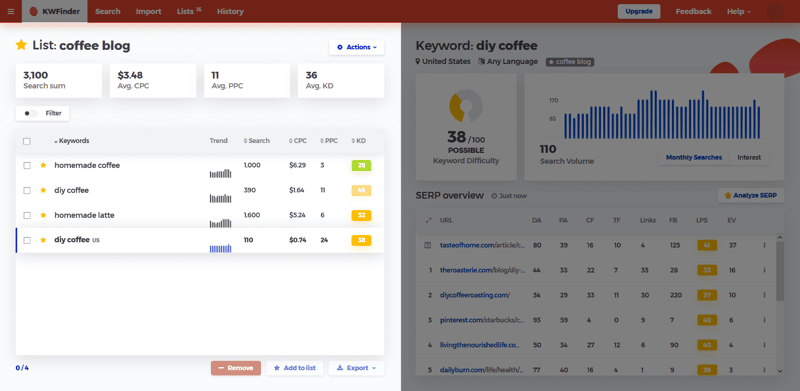The image size is (800, 391).
Task: Click green KD badge 28 for homemade coffee
Action: [361, 165]
